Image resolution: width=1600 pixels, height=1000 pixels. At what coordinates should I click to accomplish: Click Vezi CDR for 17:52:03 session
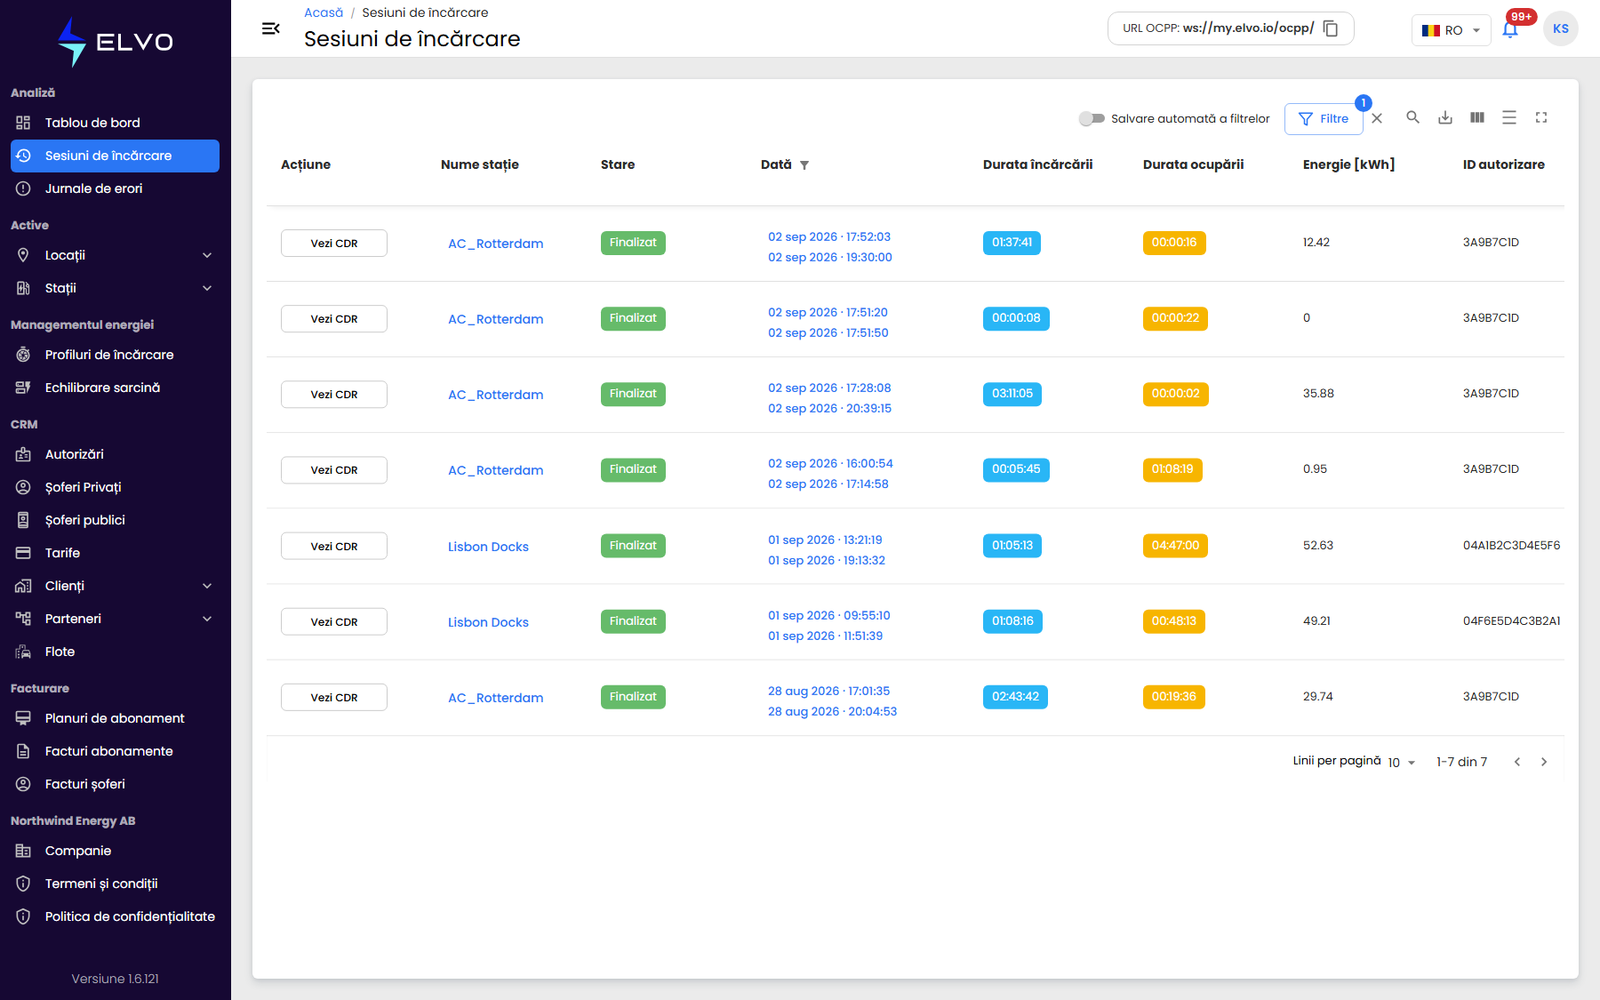[x=334, y=243]
